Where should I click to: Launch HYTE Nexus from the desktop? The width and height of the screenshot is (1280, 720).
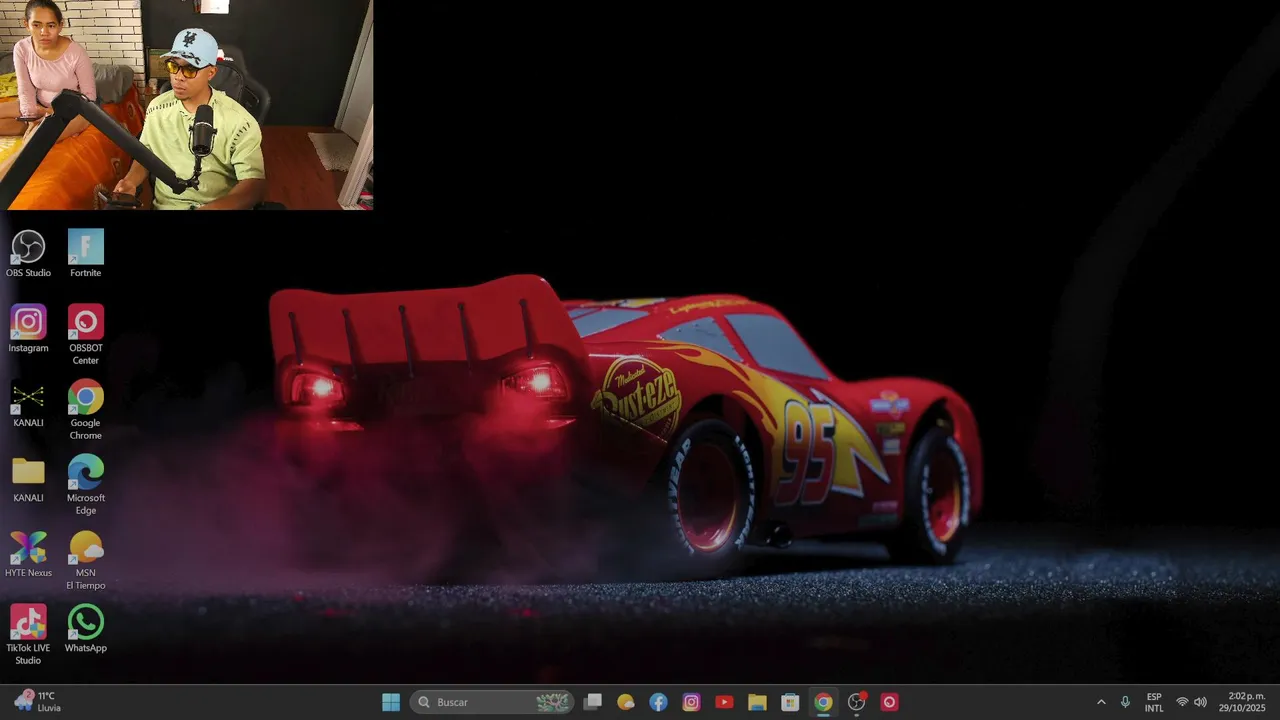coord(28,553)
